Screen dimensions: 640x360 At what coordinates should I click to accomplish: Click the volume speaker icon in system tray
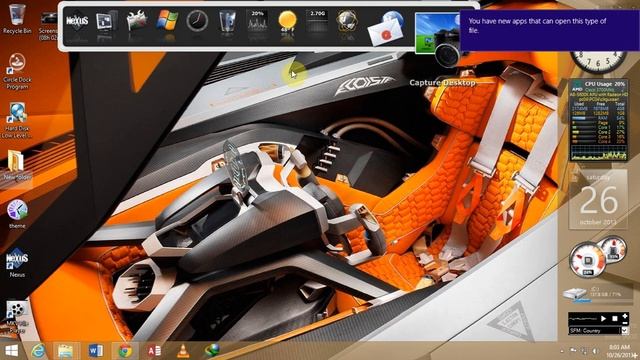pos(595,351)
